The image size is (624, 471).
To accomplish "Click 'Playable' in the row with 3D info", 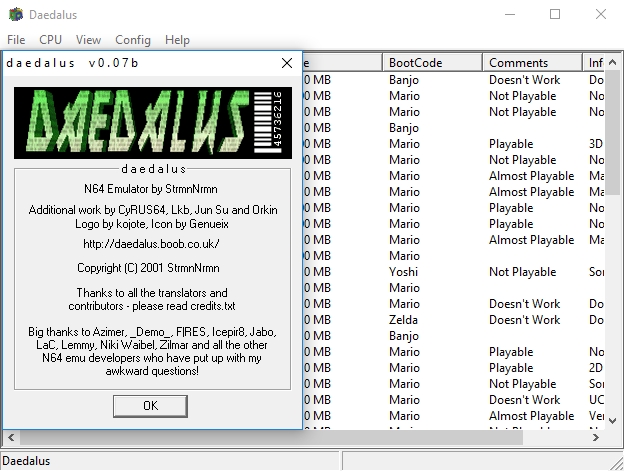I will tap(511, 144).
